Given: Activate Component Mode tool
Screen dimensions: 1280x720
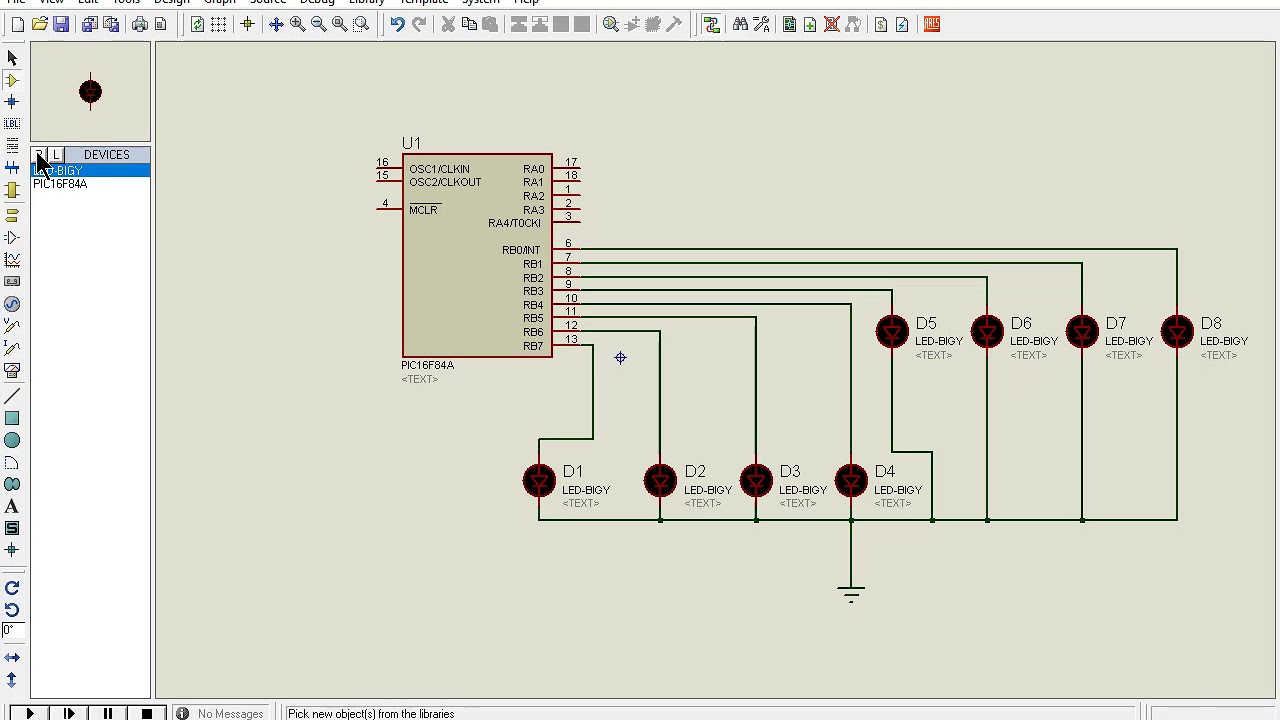Looking at the screenshot, I should click(12, 80).
